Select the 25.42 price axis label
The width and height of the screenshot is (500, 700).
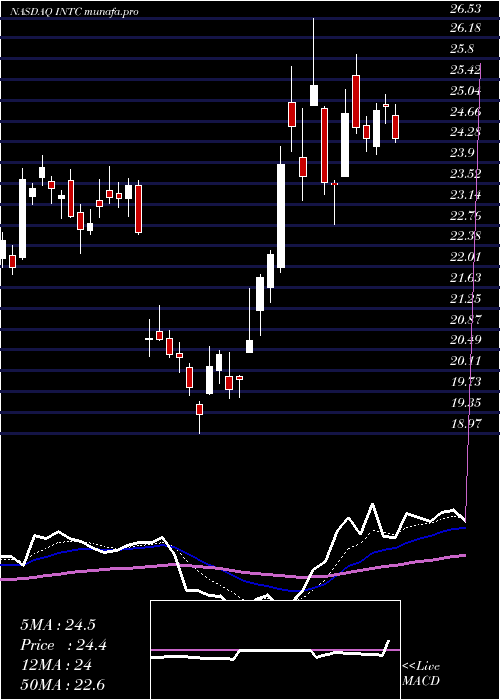[x=465, y=70]
